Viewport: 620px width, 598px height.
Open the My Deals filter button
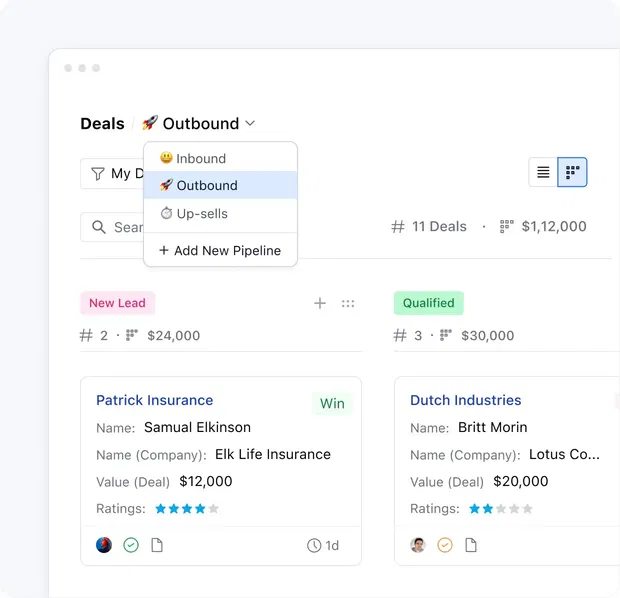(x=112, y=174)
